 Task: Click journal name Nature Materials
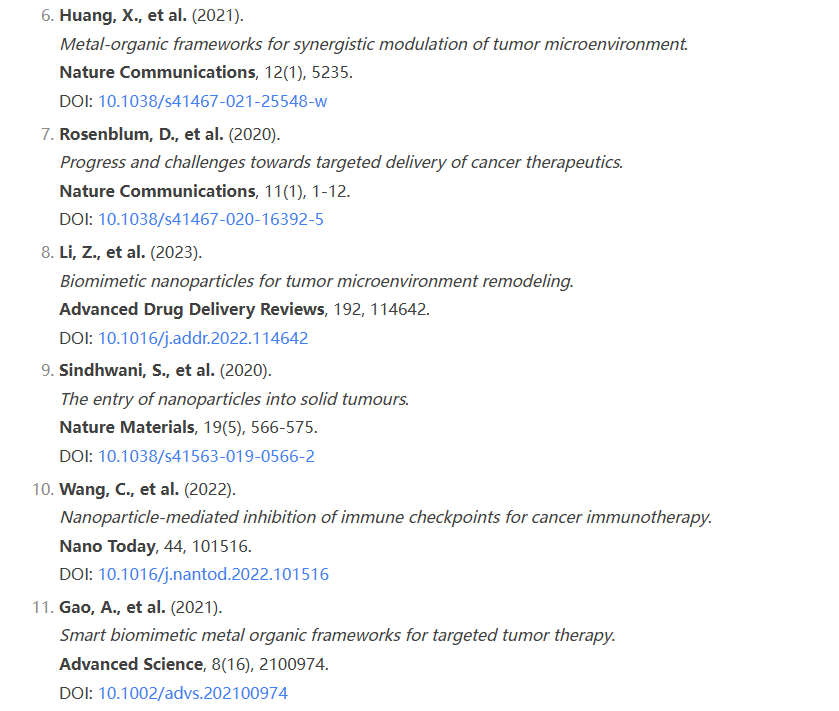click(x=127, y=428)
